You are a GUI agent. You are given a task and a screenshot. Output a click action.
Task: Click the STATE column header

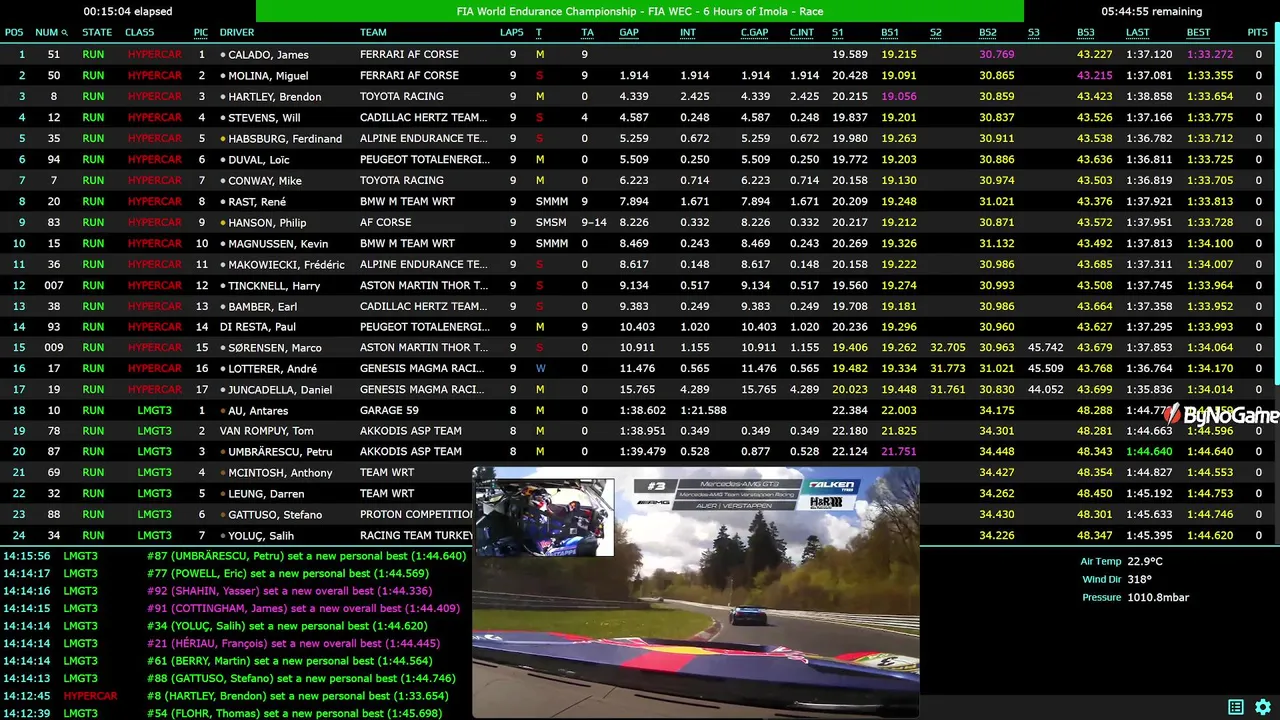click(97, 33)
